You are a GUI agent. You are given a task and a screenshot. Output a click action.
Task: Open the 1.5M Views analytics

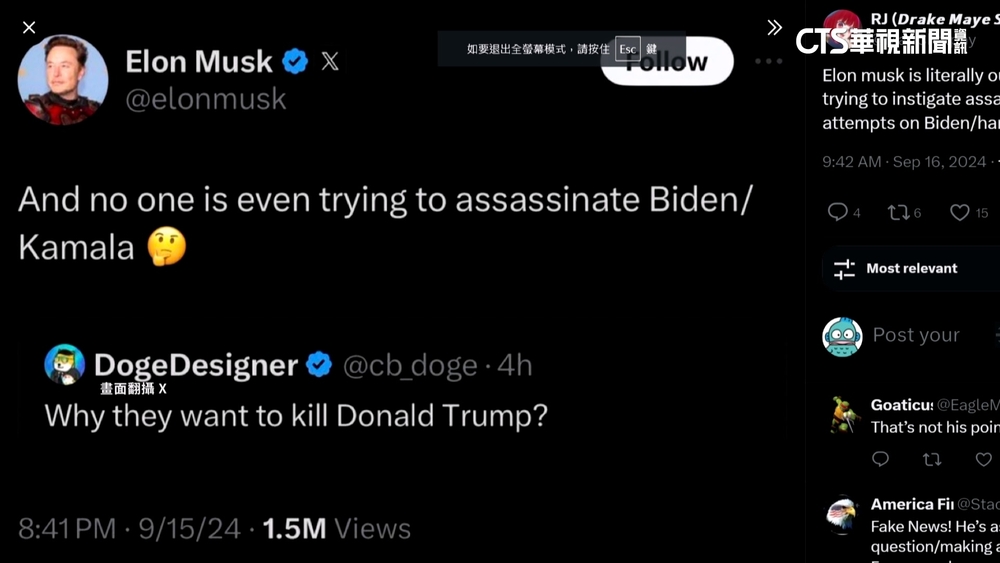click(x=336, y=528)
